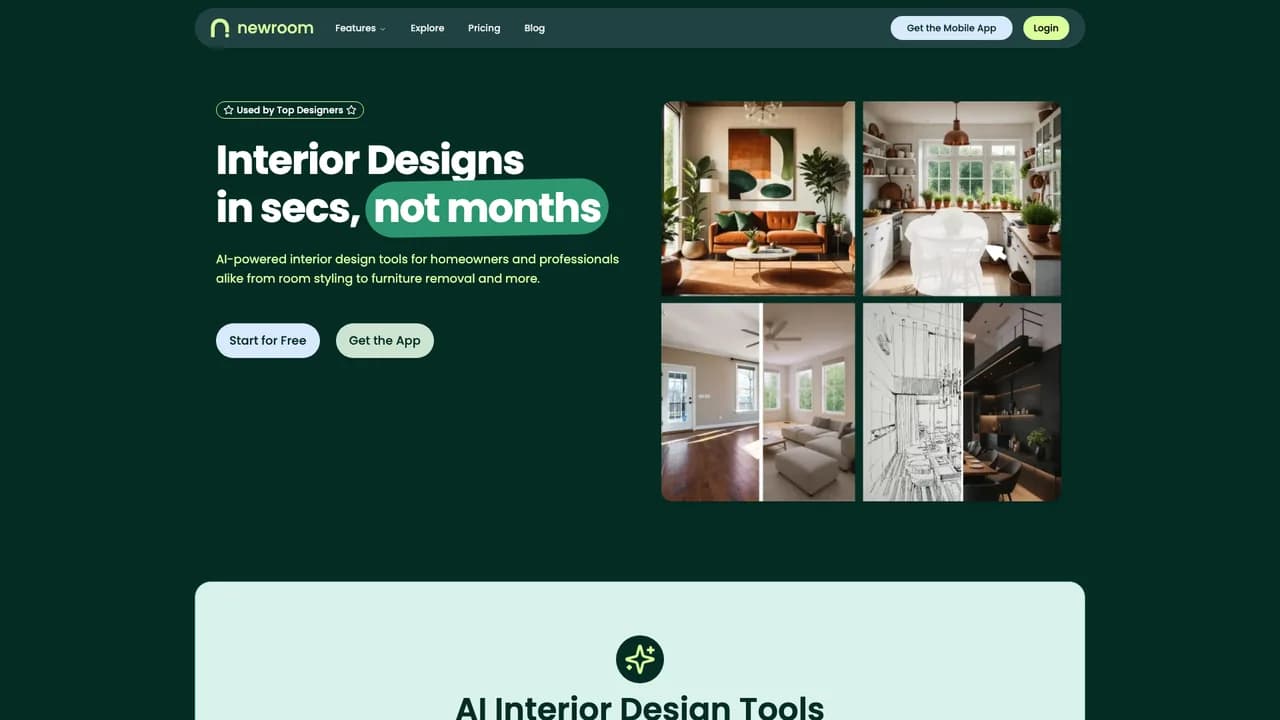1280x720 pixels.
Task: Click the Interior Designs headline text
Action: (370, 160)
